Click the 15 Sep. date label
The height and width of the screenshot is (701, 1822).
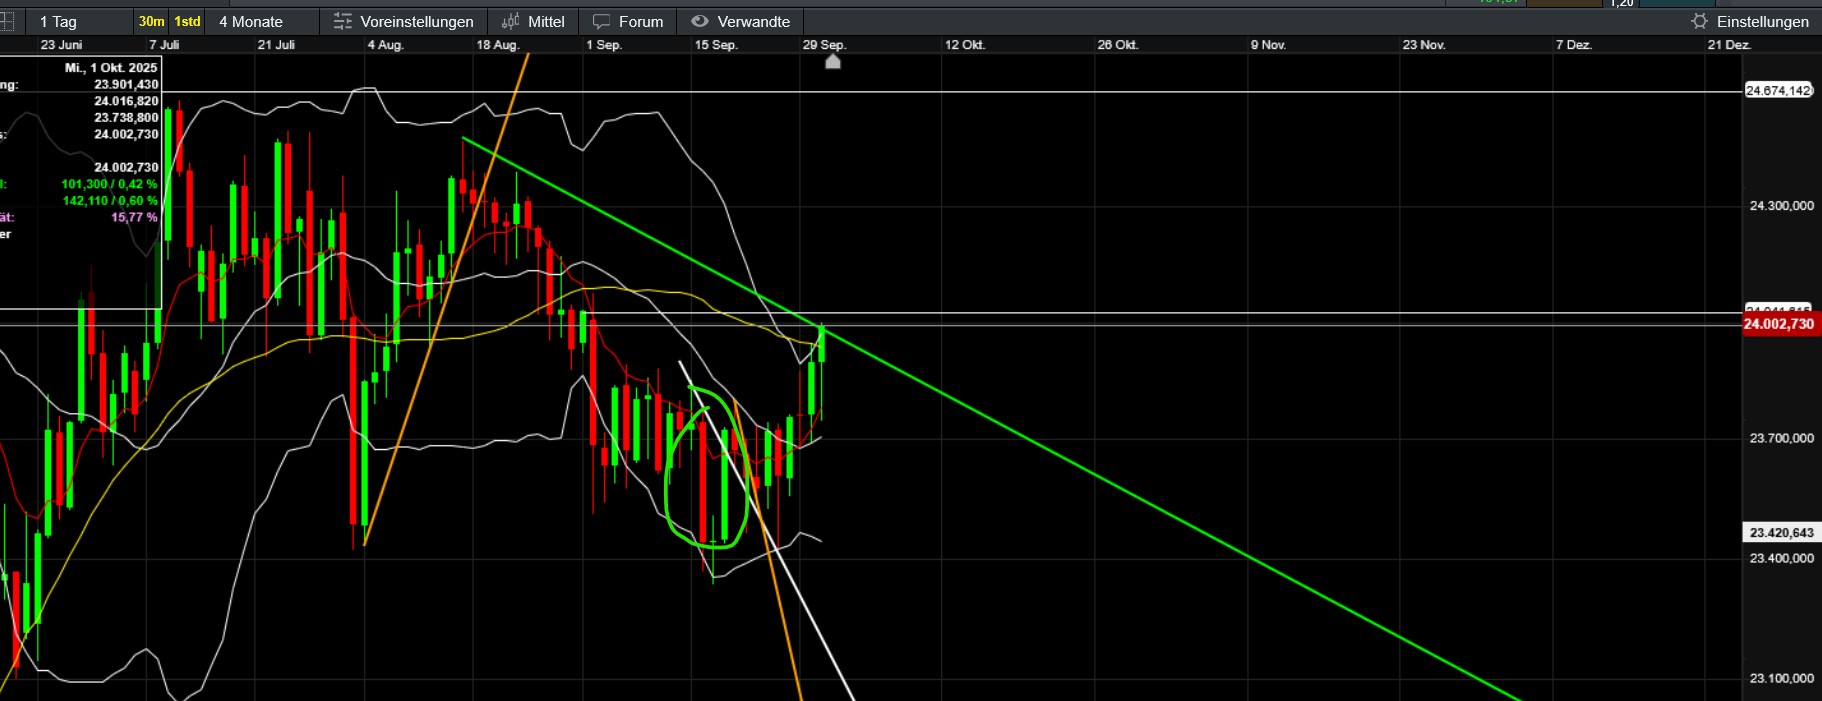pos(716,45)
